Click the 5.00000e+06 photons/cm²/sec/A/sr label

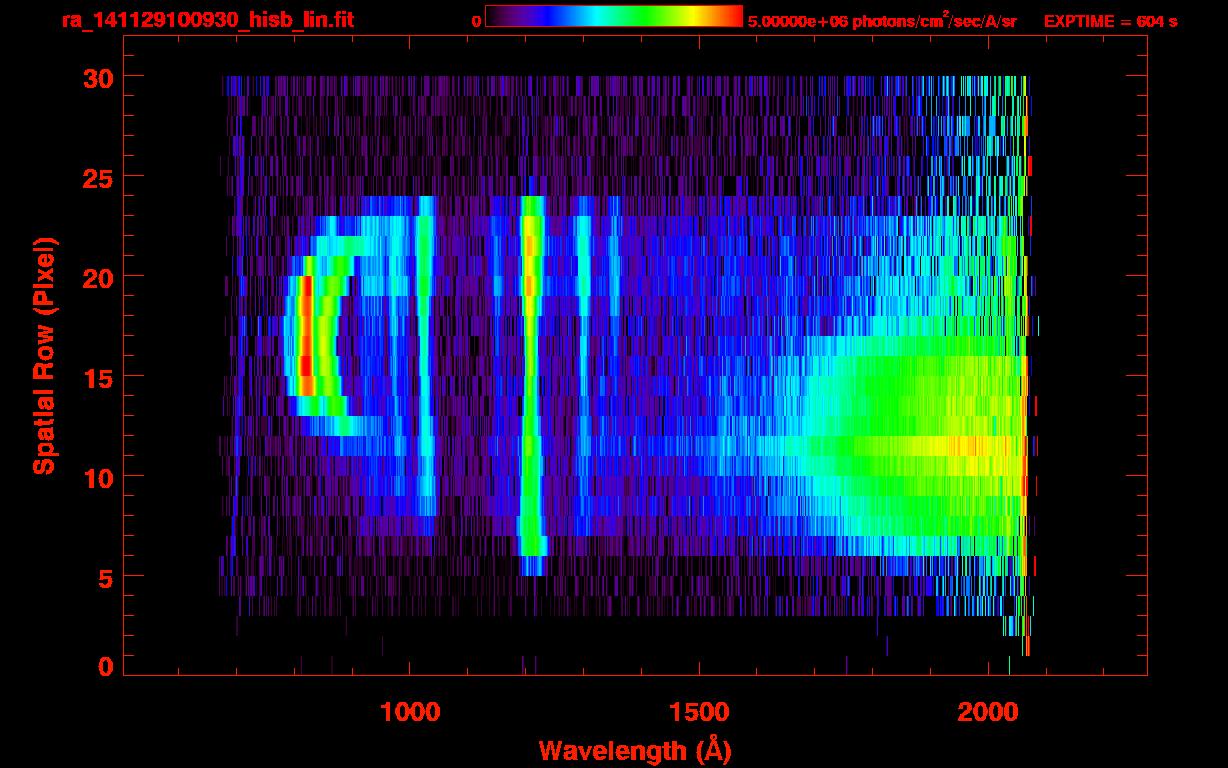point(882,21)
